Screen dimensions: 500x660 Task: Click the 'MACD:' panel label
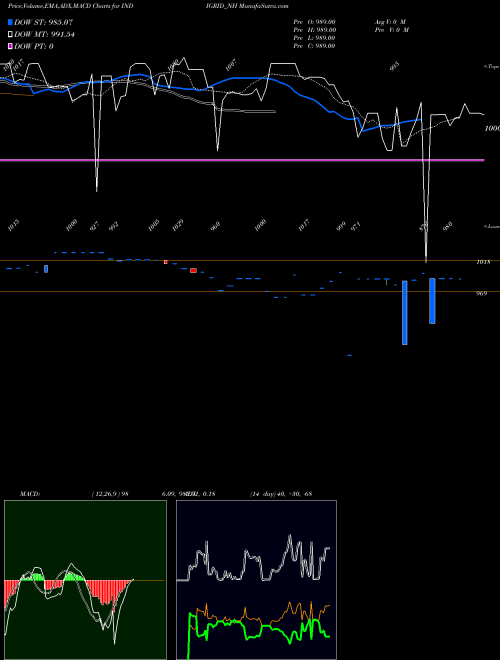coord(30,494)
